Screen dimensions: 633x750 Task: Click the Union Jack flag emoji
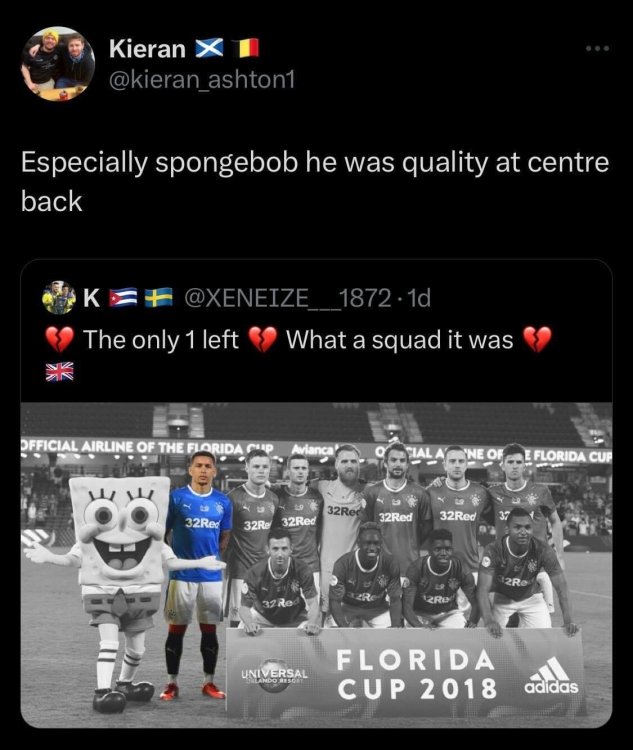point(60,372)
